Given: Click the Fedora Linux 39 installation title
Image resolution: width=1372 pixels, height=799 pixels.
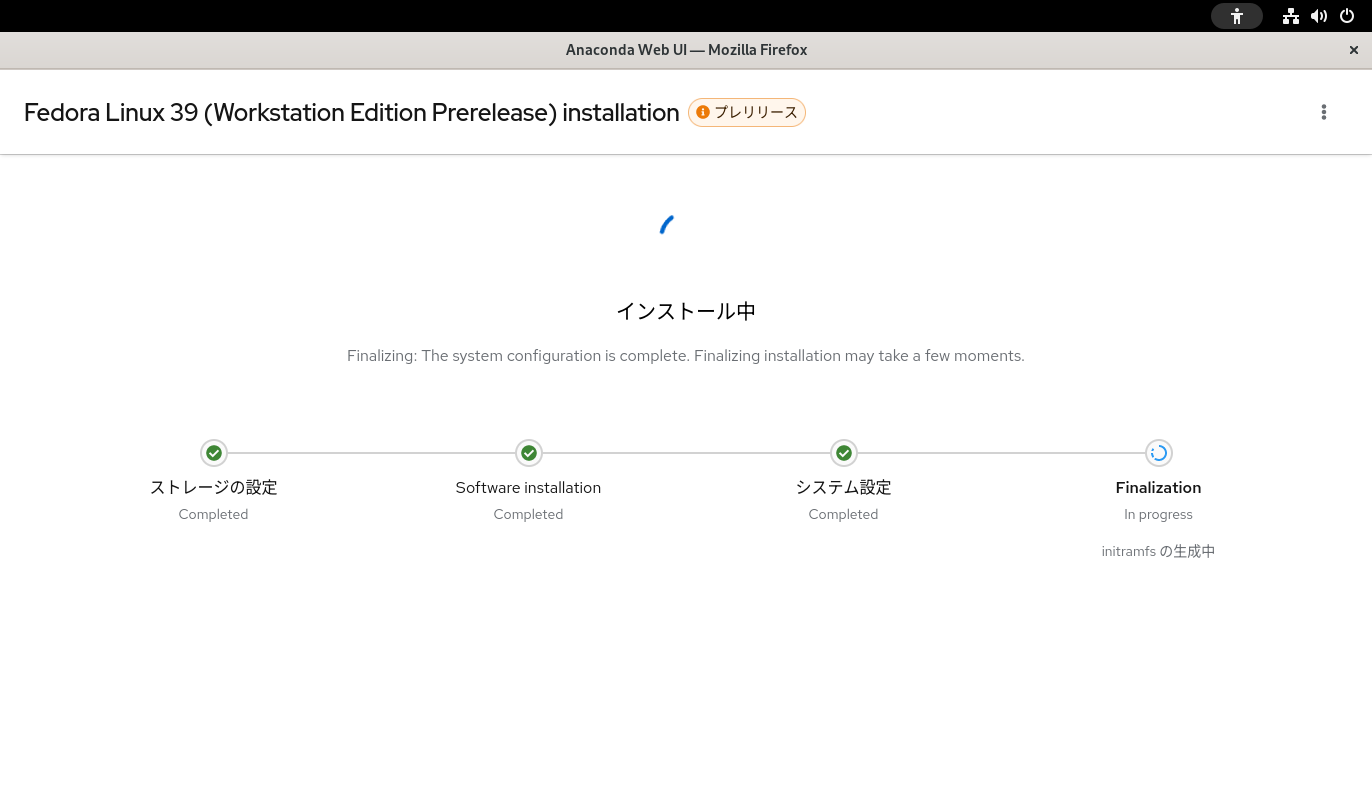Looking at the screenshot, I should point(352,112).
